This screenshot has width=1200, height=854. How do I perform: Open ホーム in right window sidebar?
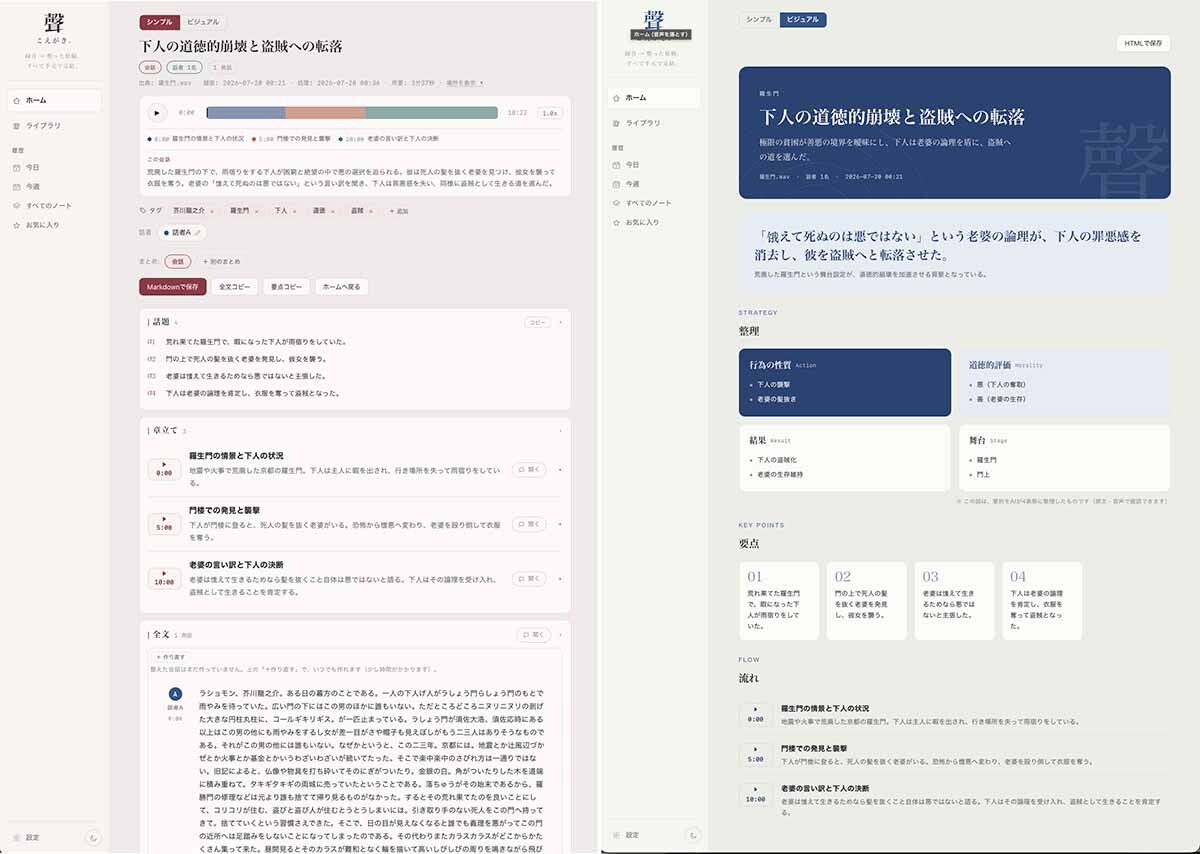[x=654, y=98]
